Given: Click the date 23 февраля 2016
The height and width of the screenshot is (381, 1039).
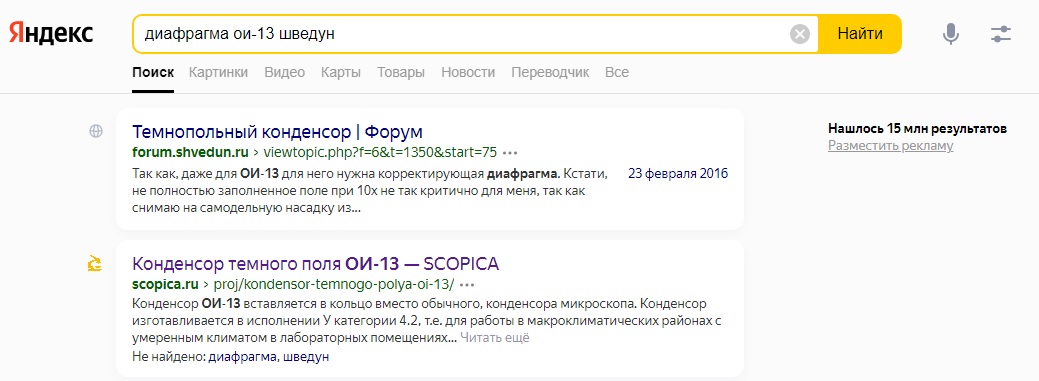Looking at the screenshot, I should (678, 174).
